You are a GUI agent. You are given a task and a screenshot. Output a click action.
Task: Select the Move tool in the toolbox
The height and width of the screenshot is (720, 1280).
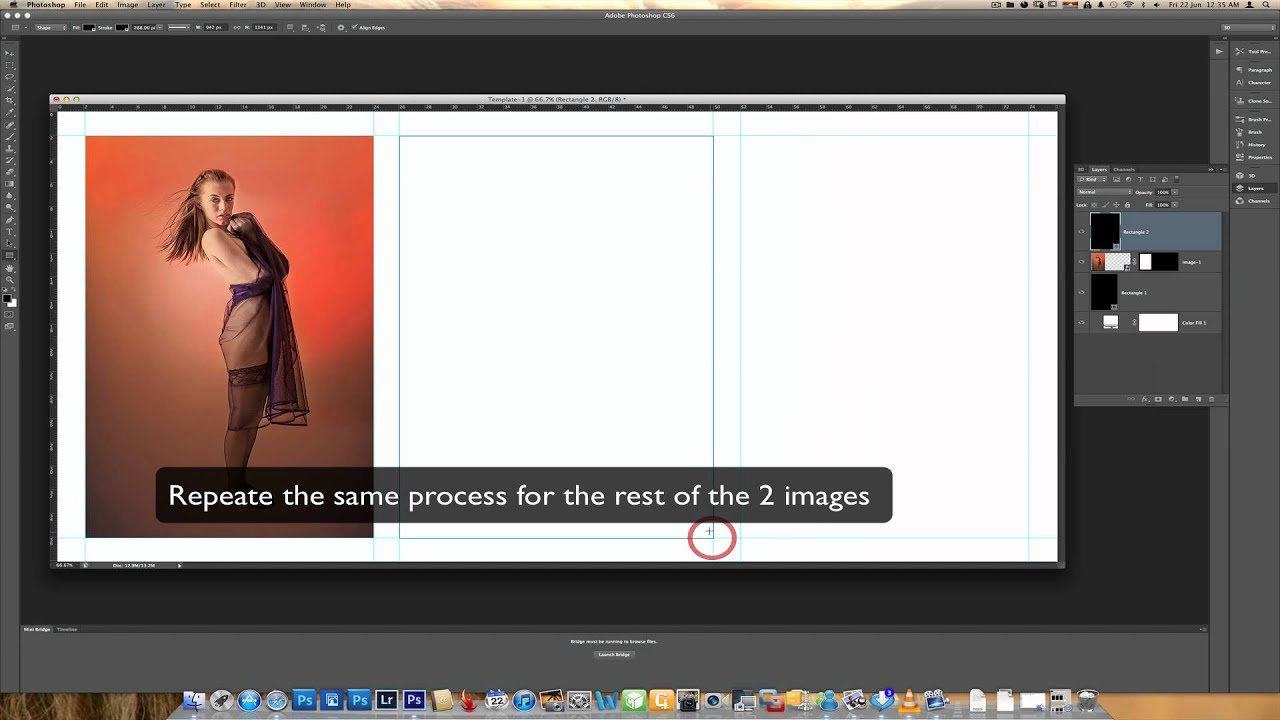pos(10,53)
